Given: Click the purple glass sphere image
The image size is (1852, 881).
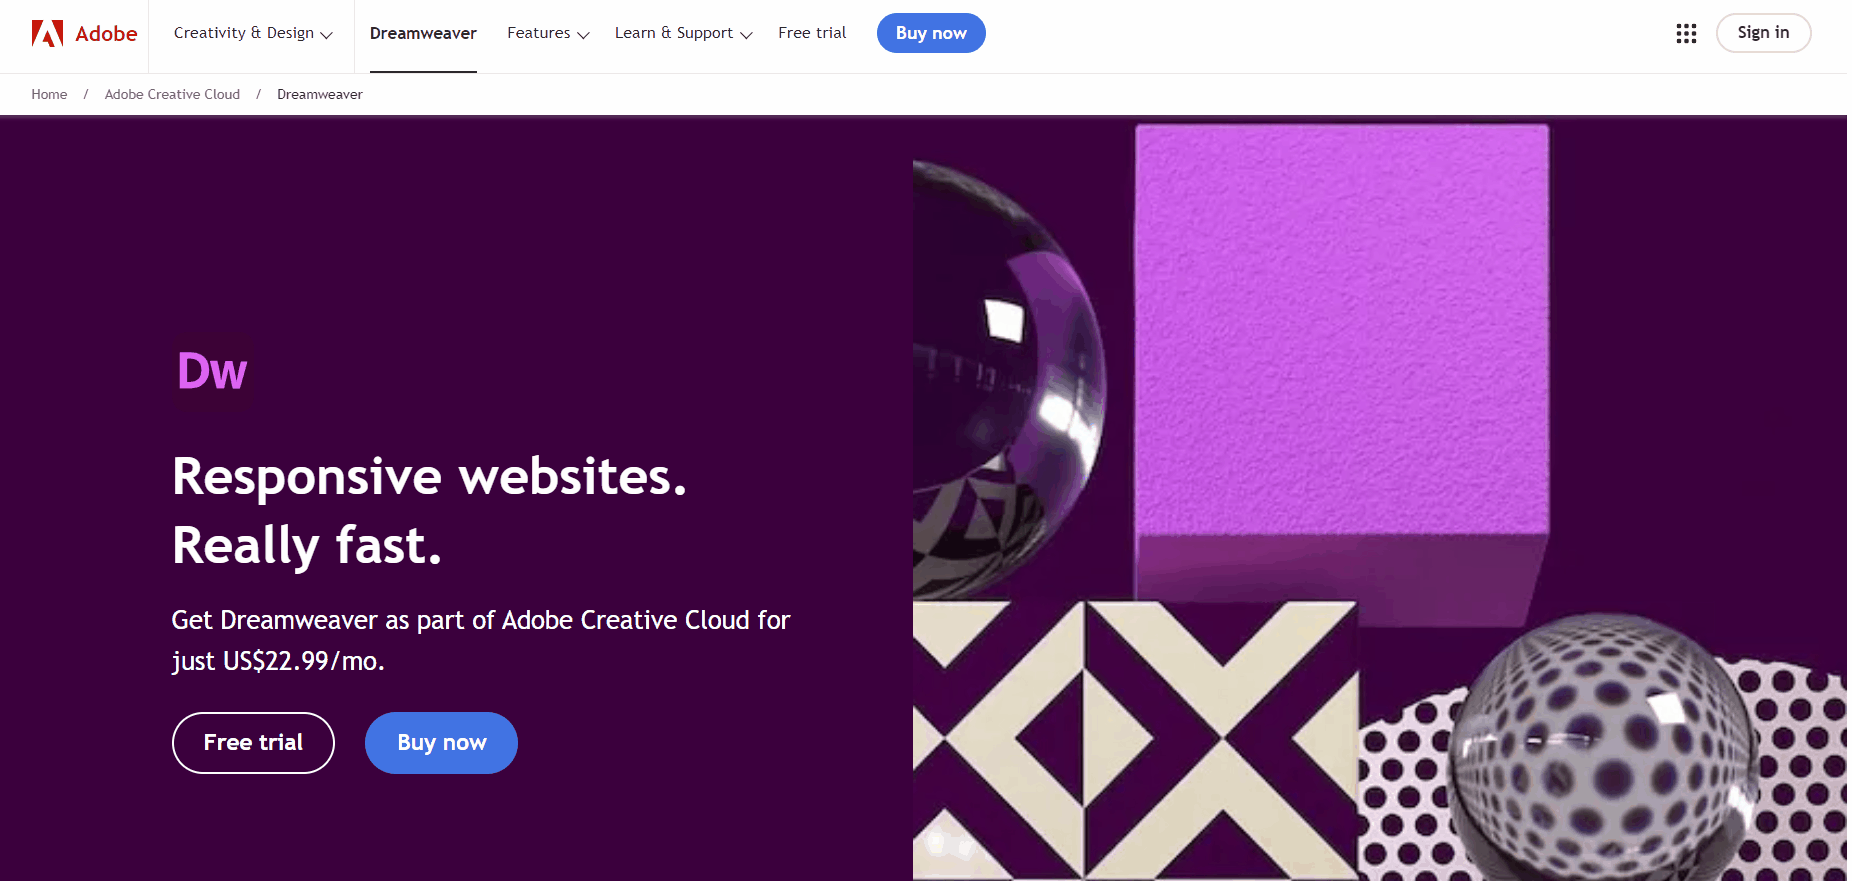Looking at the screenshot, I should tap(1008, 380).
